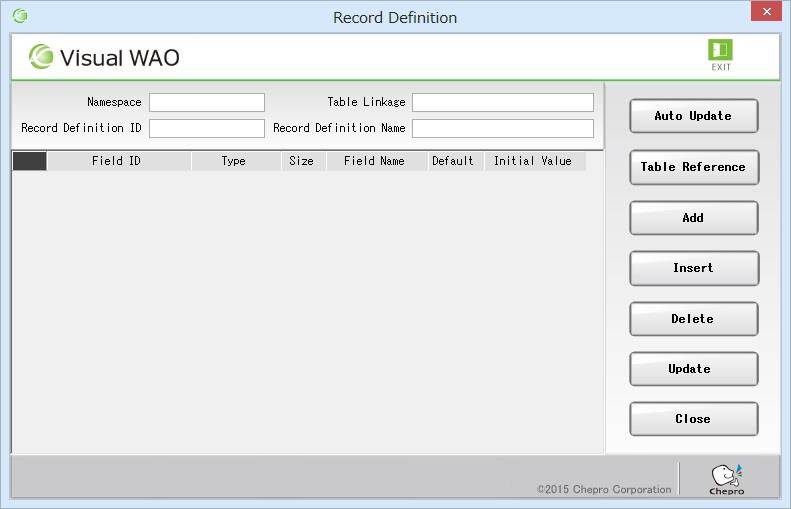791x509 pixels.
Task: Click the title bar application icon
Action: (x=20, y=16)
